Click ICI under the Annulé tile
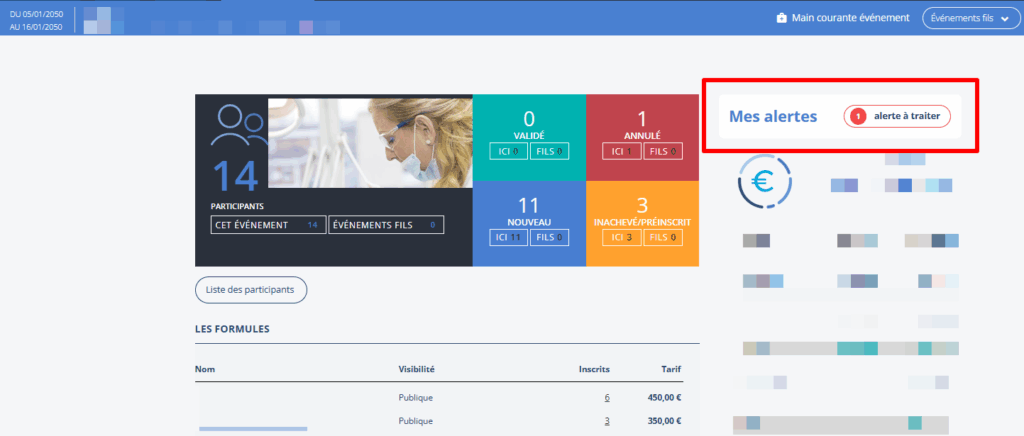The height and width of the screenshot is (436, 1024). pos(622,152)
